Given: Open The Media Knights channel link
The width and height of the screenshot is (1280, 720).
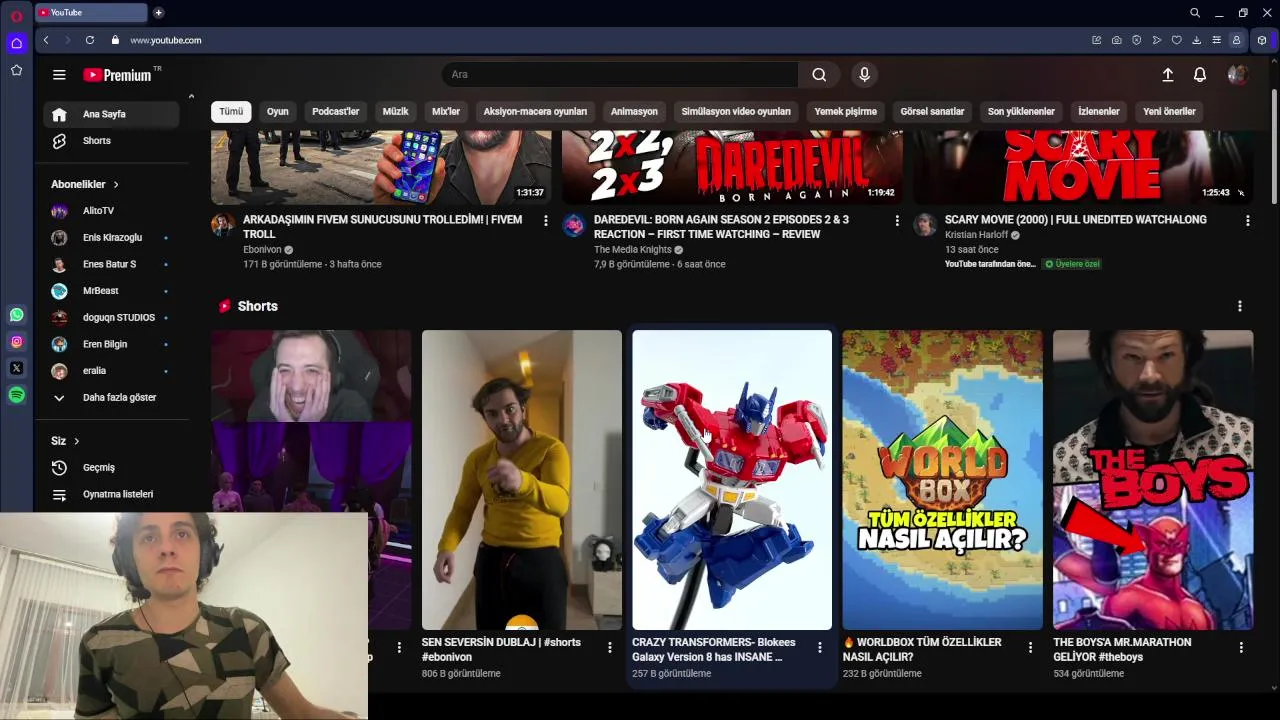Looking at the screenshot, I should (632, 250).
